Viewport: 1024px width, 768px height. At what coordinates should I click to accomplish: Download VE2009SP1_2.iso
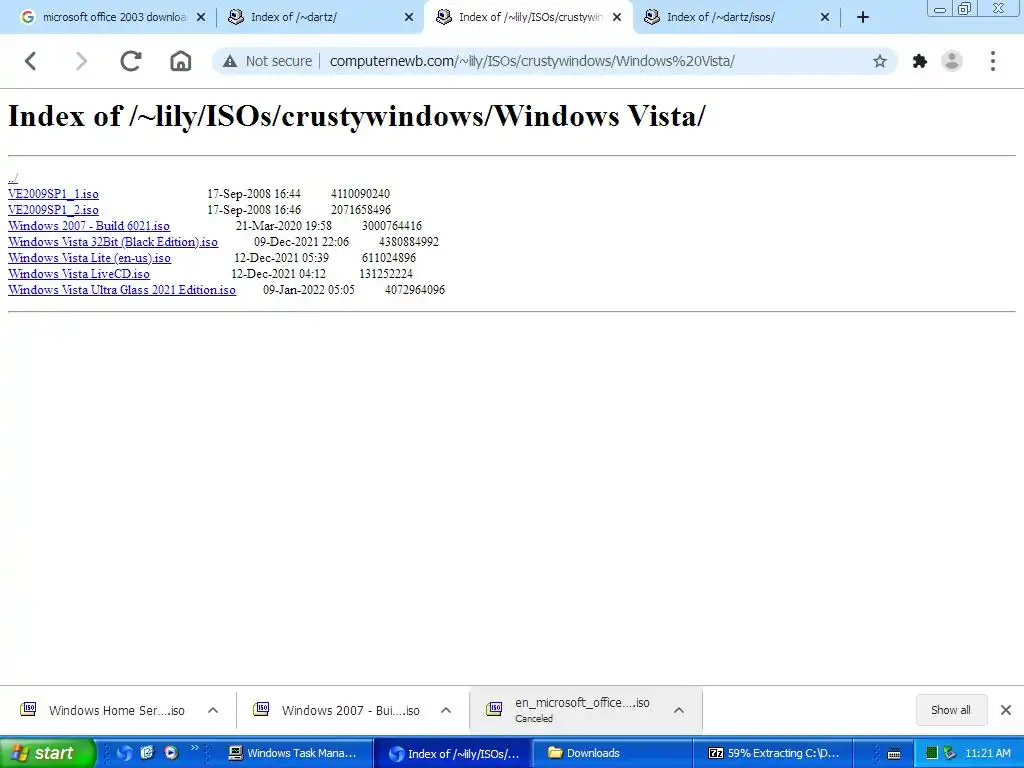click(x=53, y=210)
